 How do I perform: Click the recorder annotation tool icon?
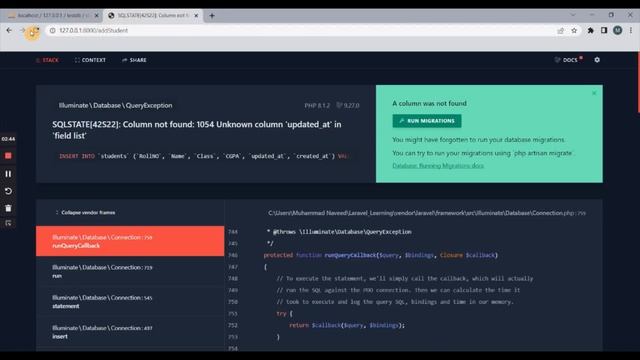coord(8,223)
